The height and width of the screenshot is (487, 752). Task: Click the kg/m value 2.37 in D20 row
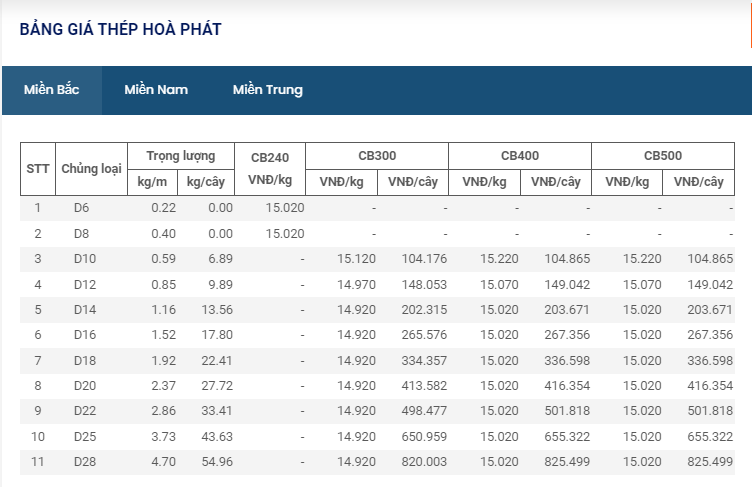(x=164, y=385)
